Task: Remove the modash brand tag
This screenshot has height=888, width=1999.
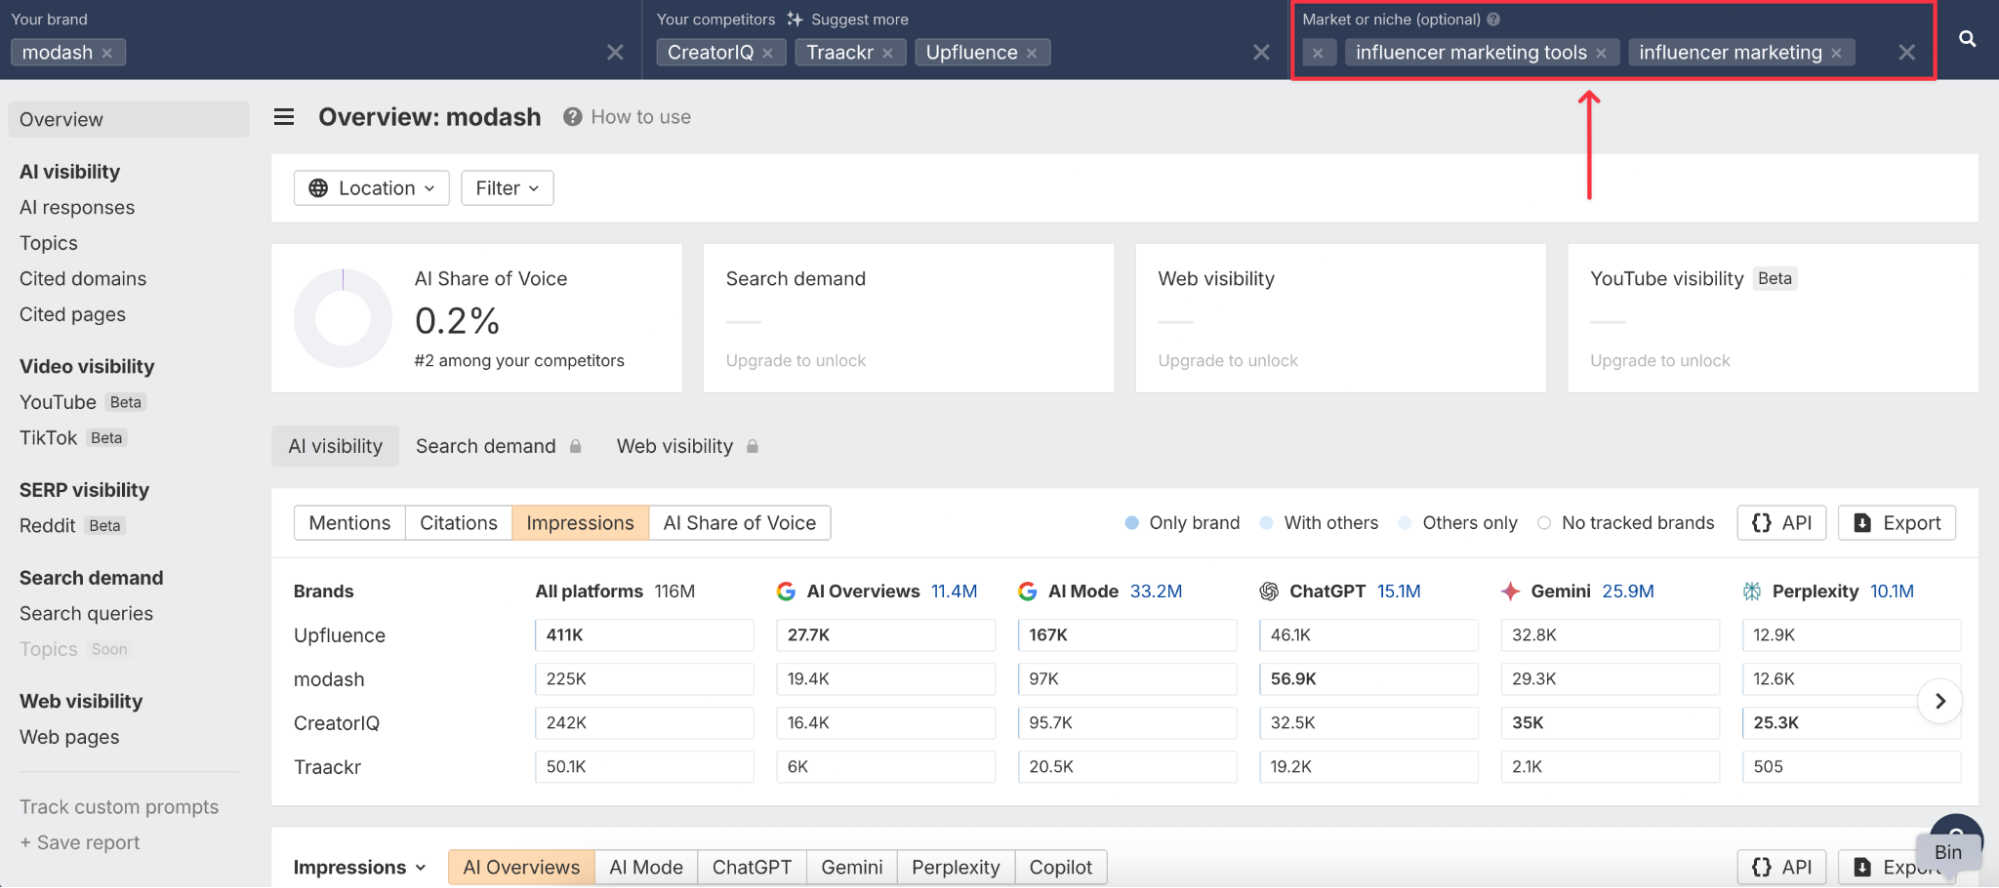Action: tap(107, 53)
